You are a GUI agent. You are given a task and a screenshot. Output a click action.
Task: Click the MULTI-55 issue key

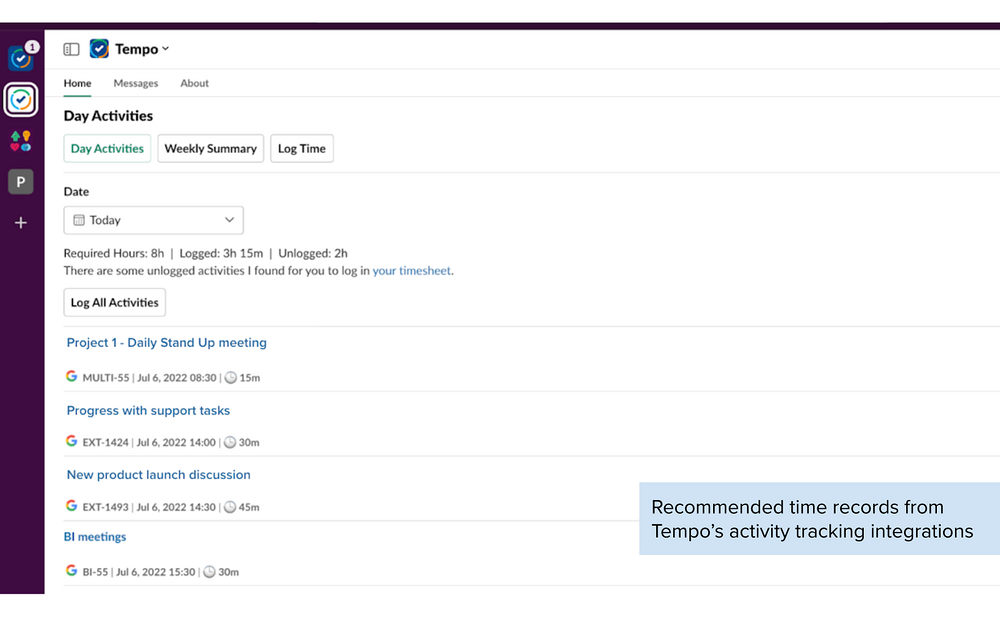[x=106, y=378]
